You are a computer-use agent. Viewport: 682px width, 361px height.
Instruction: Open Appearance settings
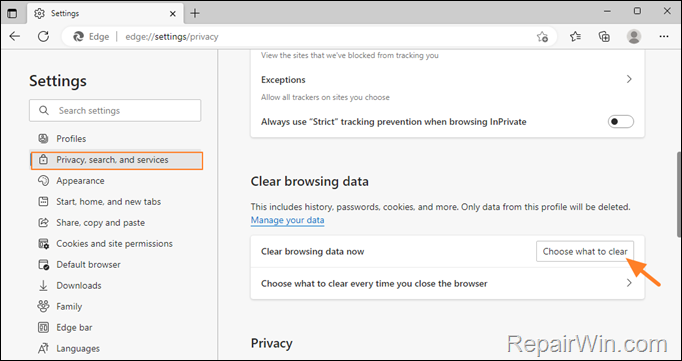coord(80,180)
